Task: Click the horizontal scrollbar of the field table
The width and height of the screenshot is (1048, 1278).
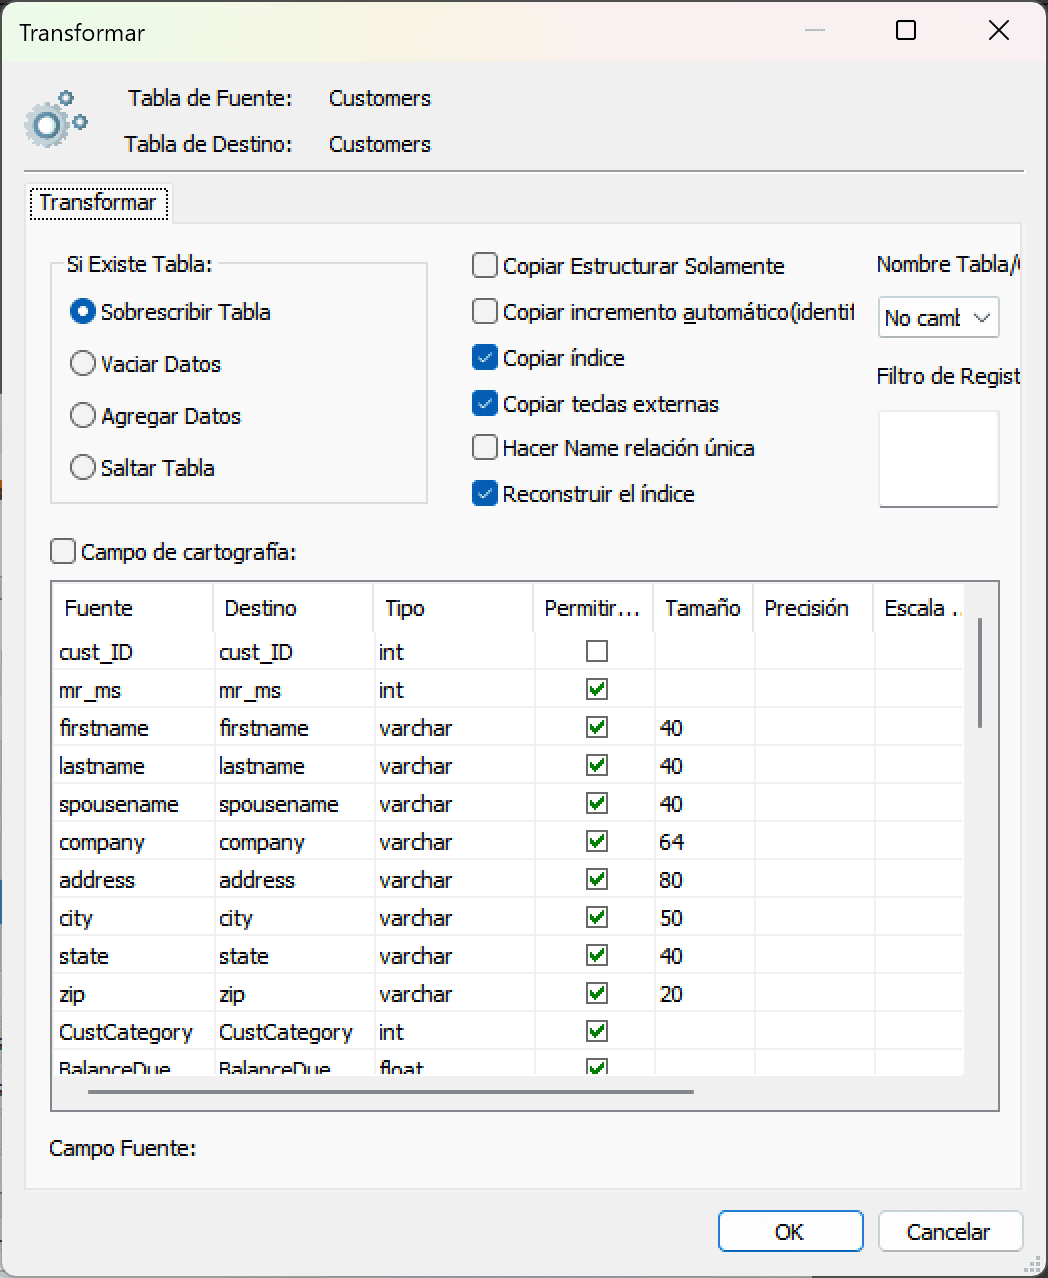Action: [390, 1091]
